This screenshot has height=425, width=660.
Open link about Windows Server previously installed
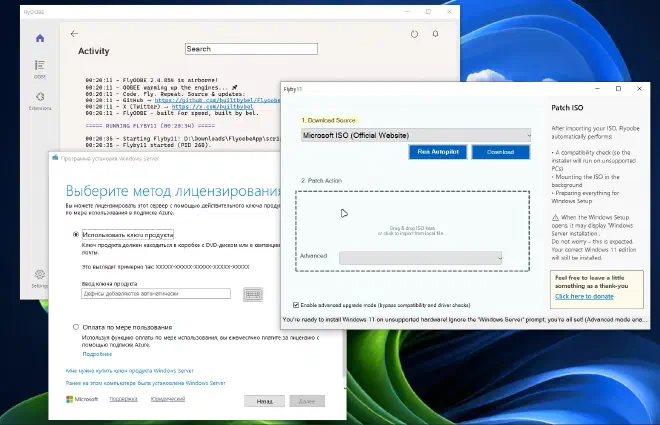click(x=146, y=383)
